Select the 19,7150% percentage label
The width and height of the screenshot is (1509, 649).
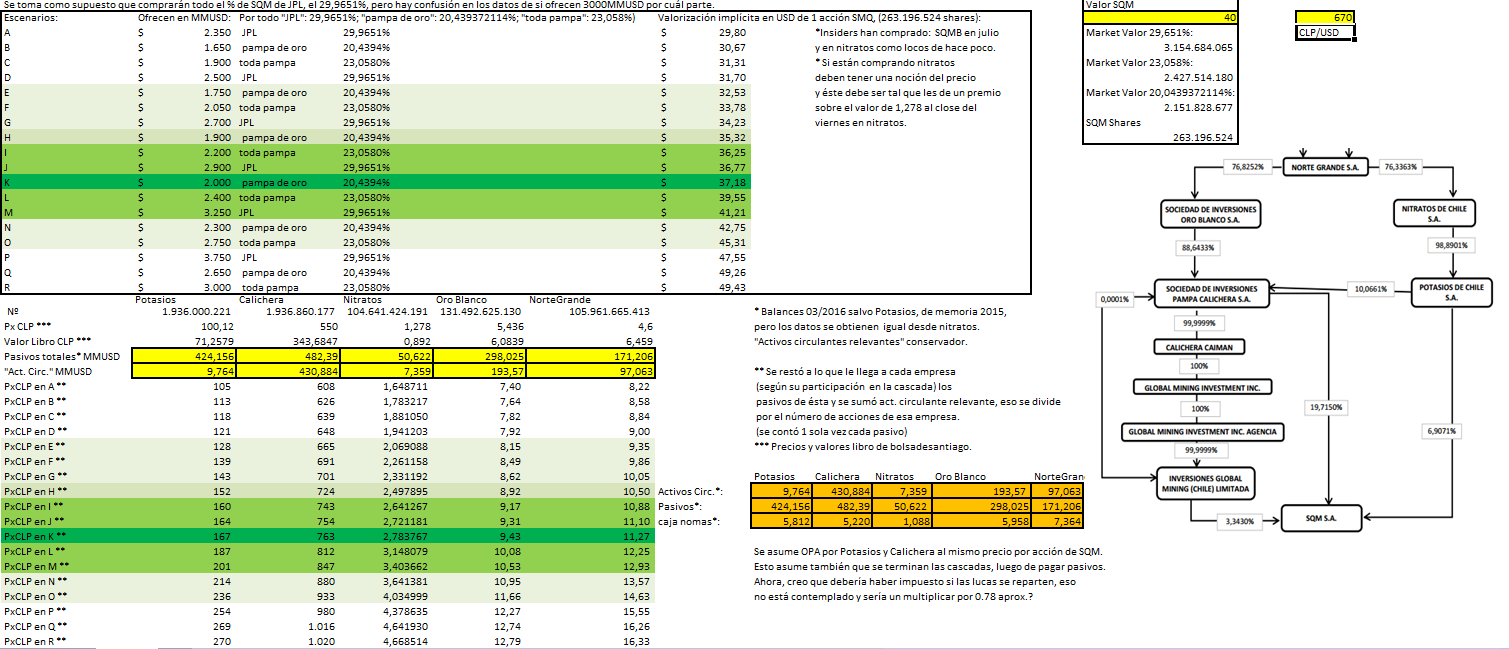pos(1327,407)
